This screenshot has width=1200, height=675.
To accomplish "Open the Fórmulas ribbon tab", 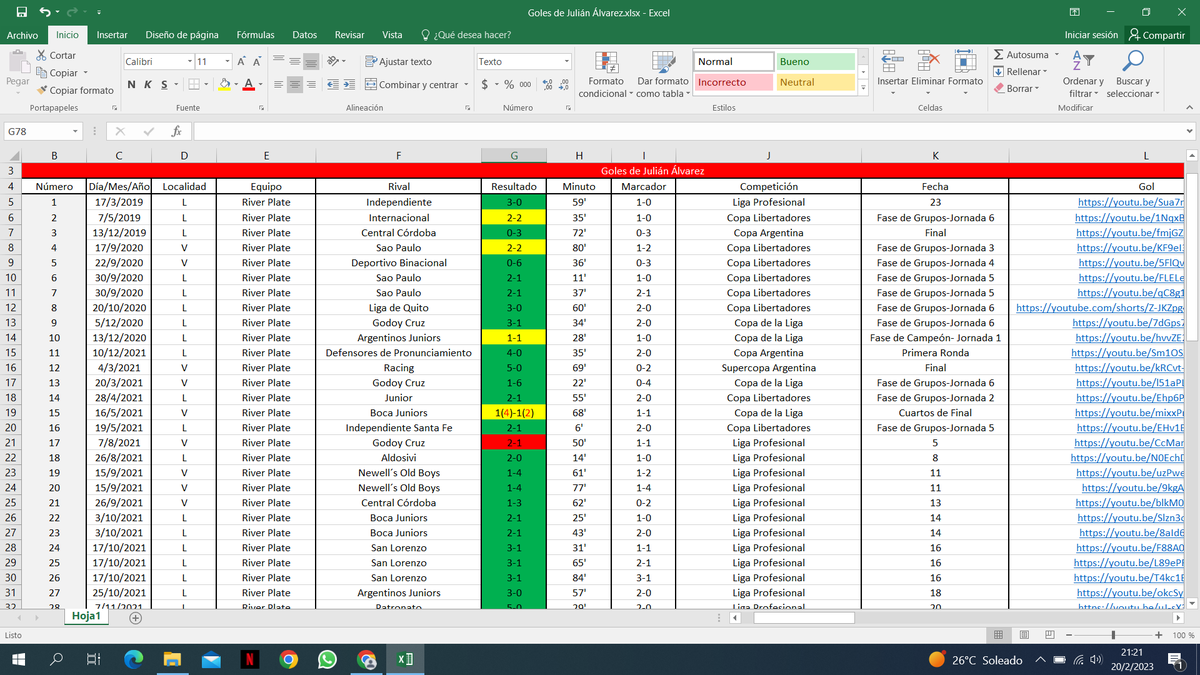I will tap(255, 35).
